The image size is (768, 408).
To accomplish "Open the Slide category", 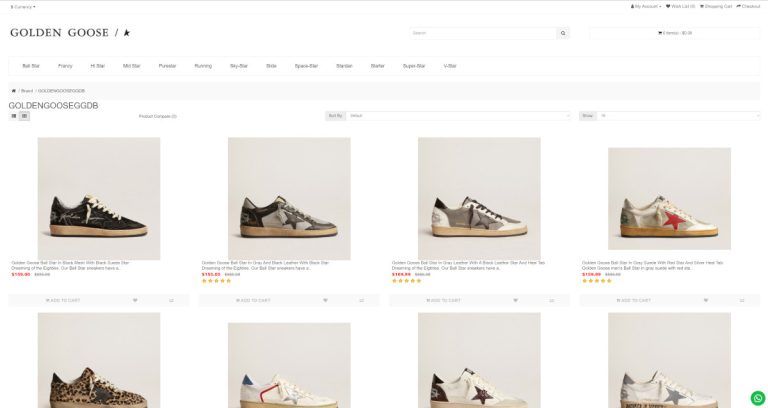I will (271, 66).
